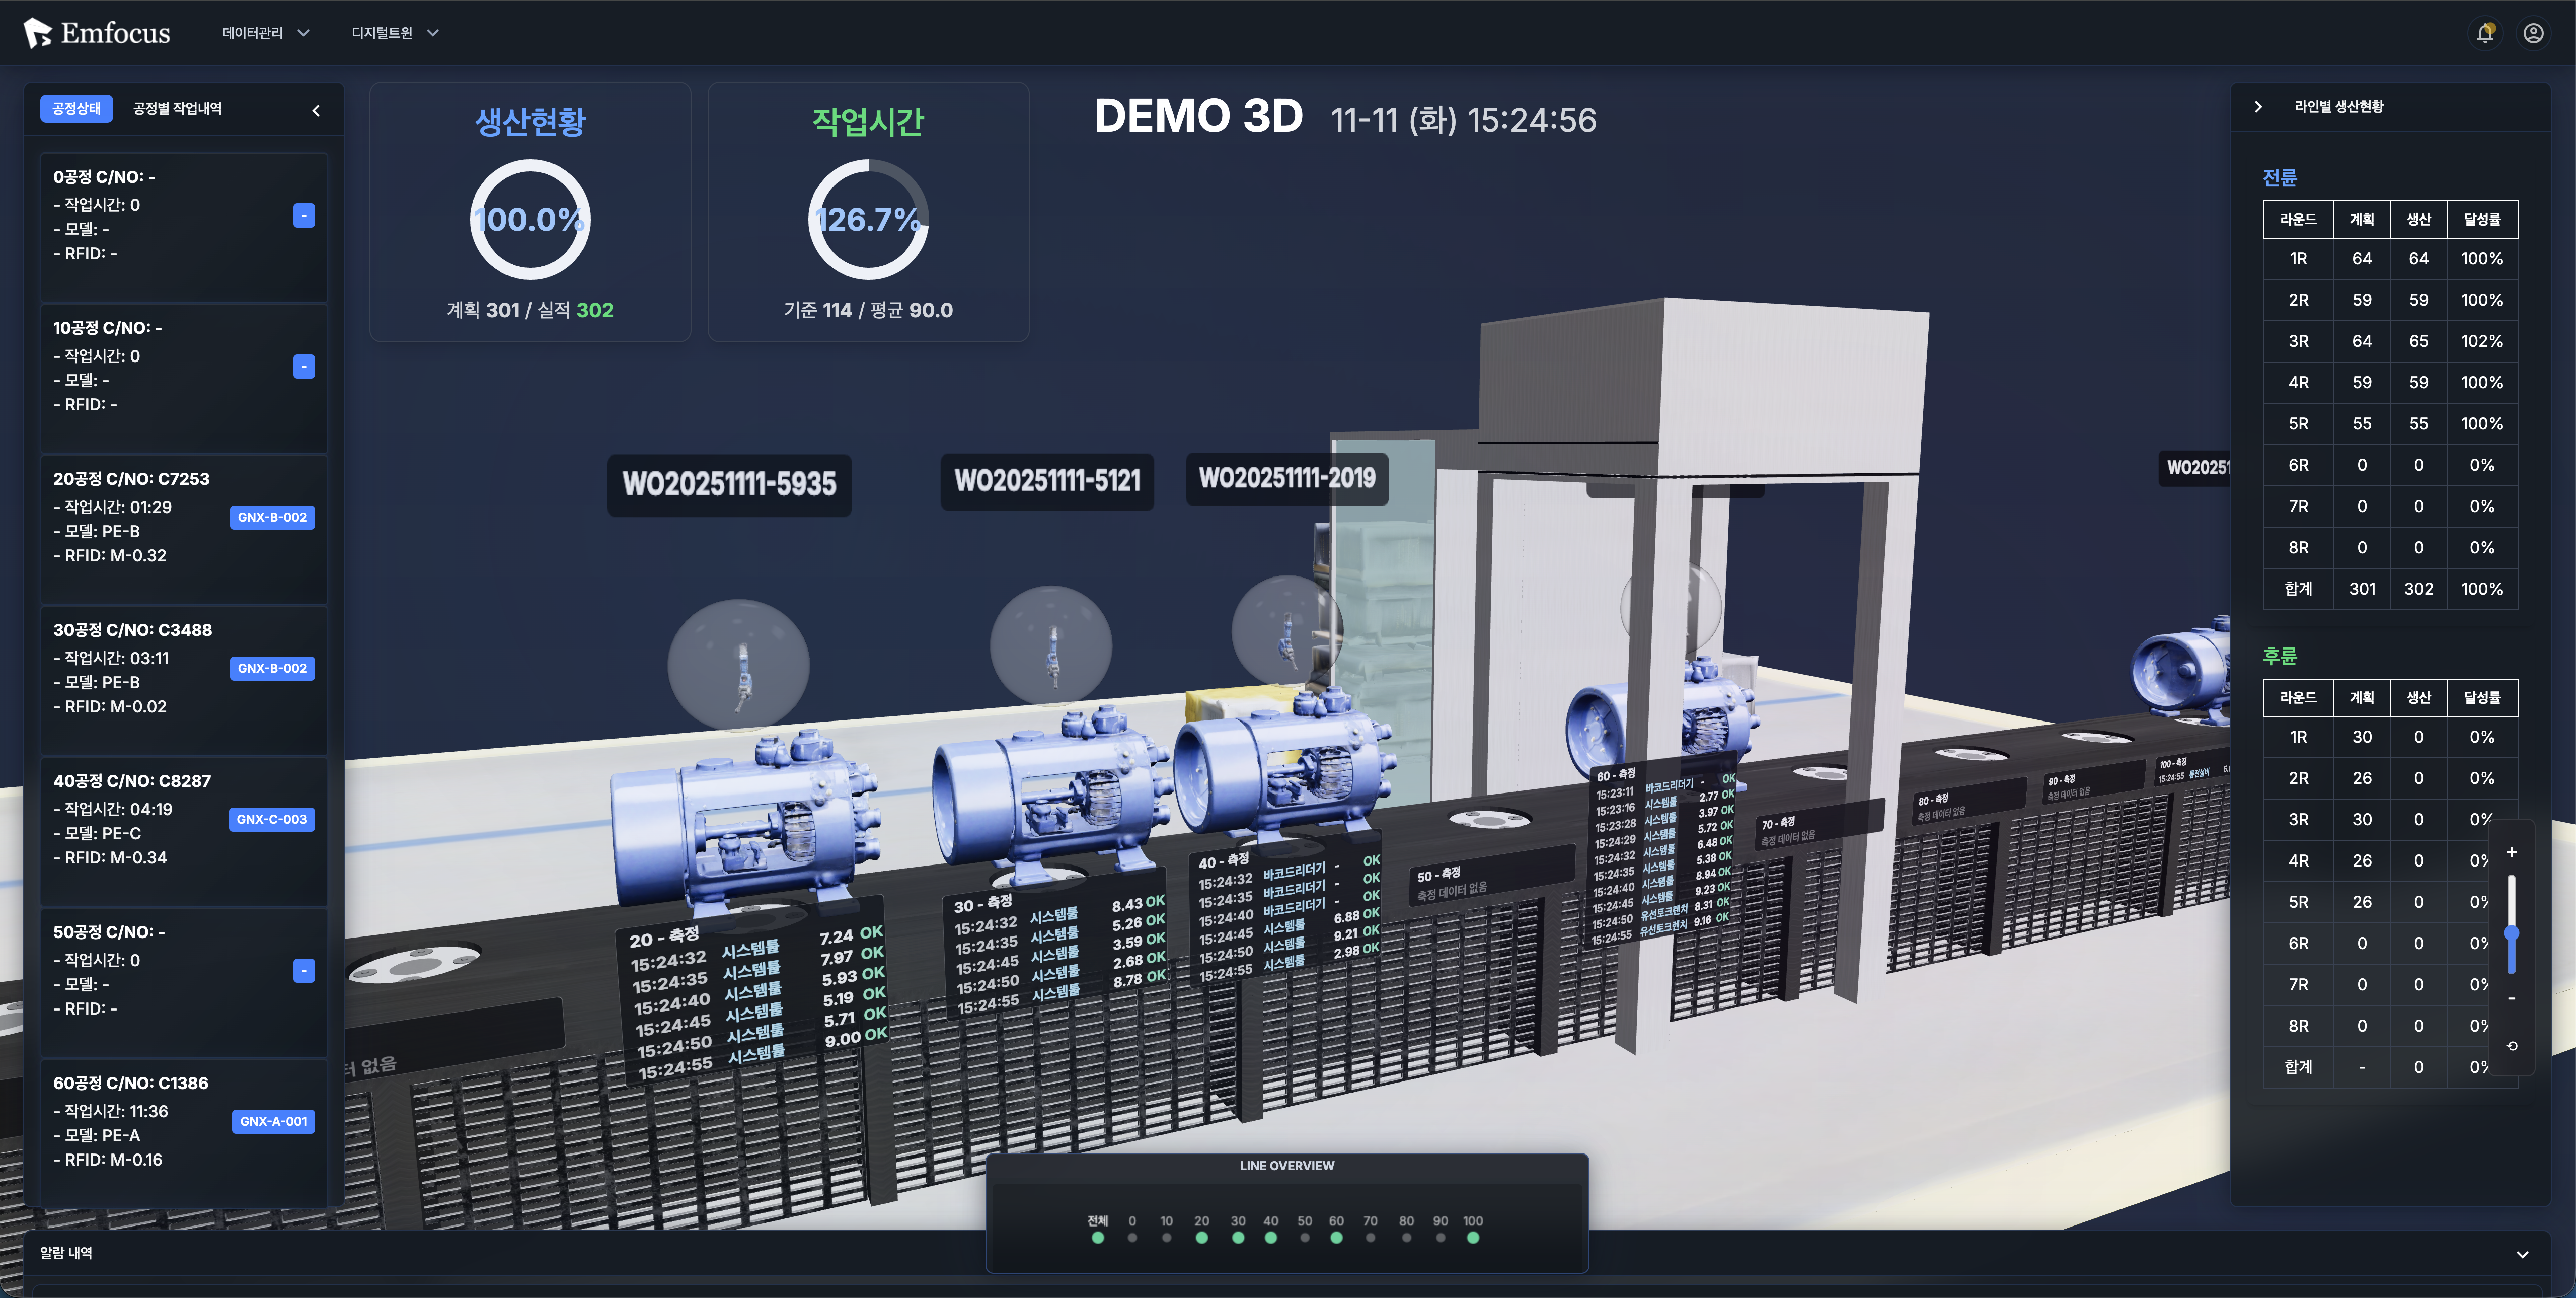Click the notification bell icon
This screenshot has height=1298, width=2576.
tap(2485, 33)
